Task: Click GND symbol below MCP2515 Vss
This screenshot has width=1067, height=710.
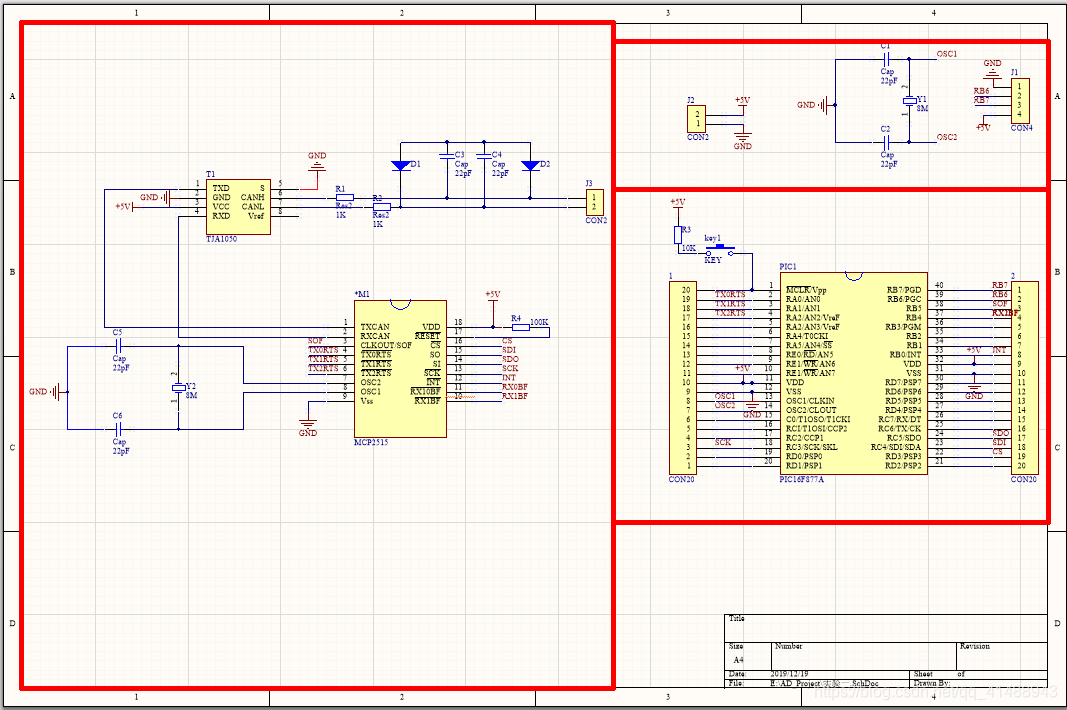Action: (x=308, y=423)
